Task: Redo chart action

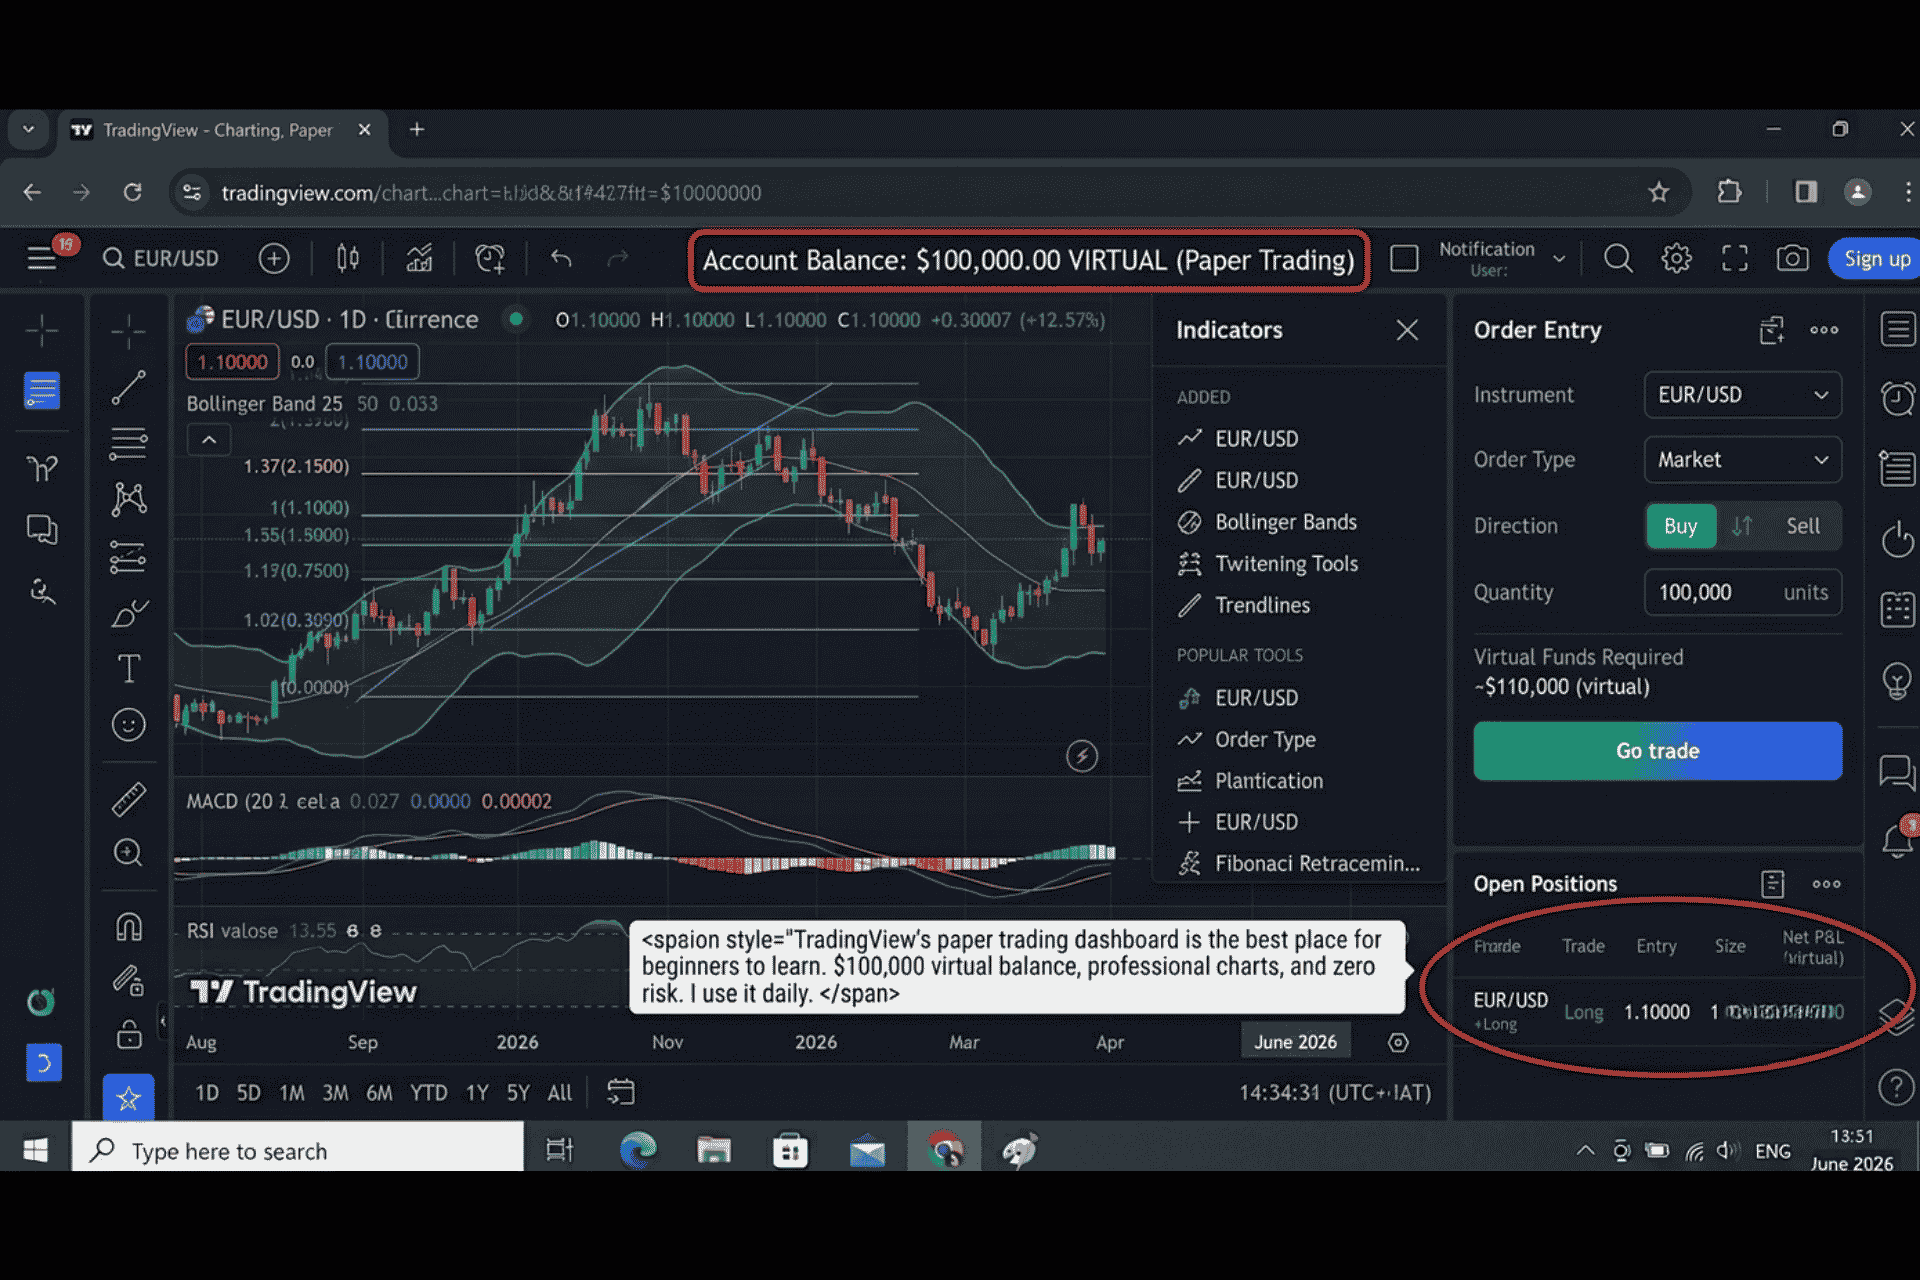Action: 618,259
